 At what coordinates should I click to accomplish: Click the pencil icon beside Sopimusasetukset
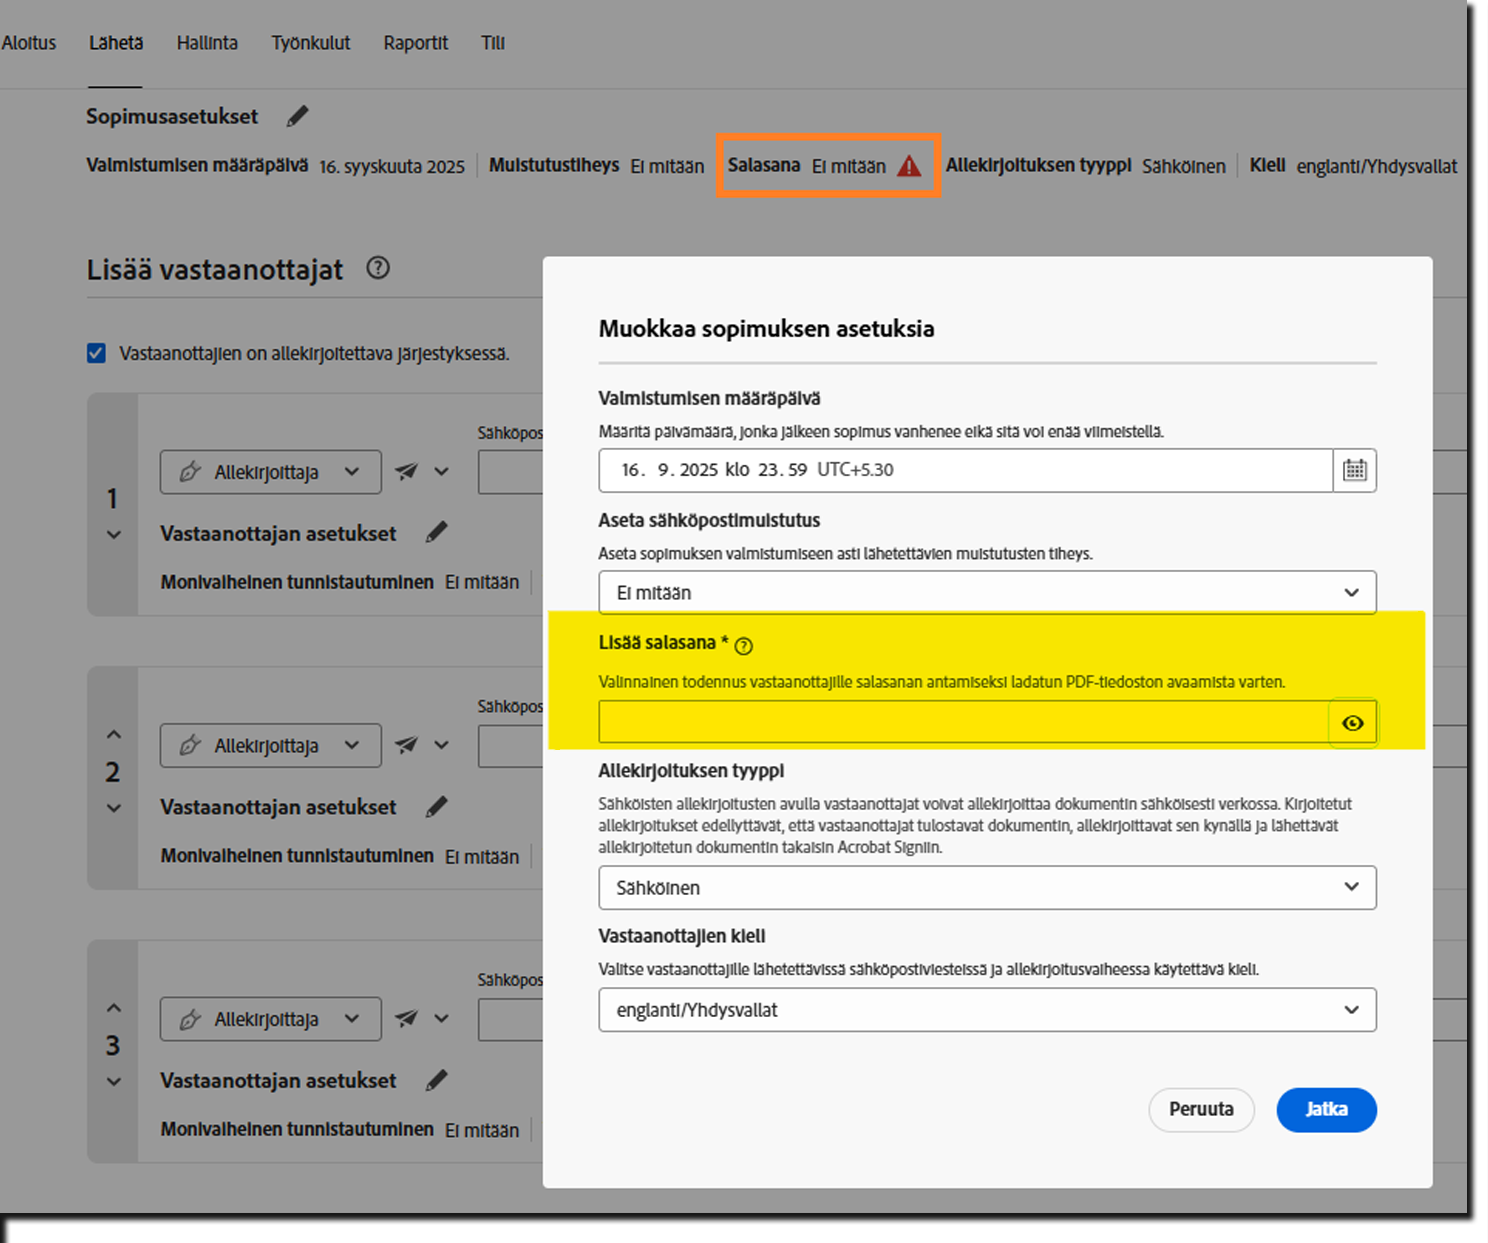click(297, 116)
